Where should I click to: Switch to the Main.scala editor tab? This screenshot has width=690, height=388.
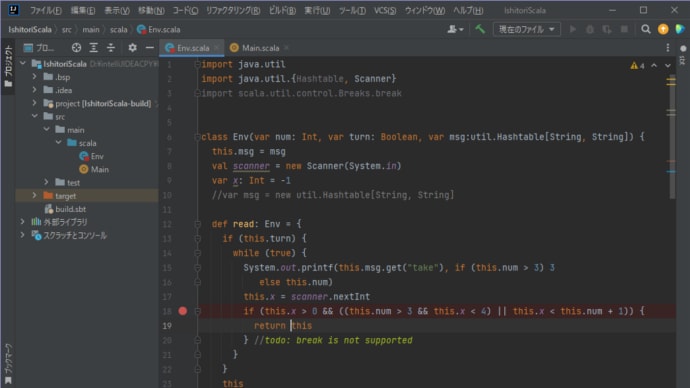260,48
